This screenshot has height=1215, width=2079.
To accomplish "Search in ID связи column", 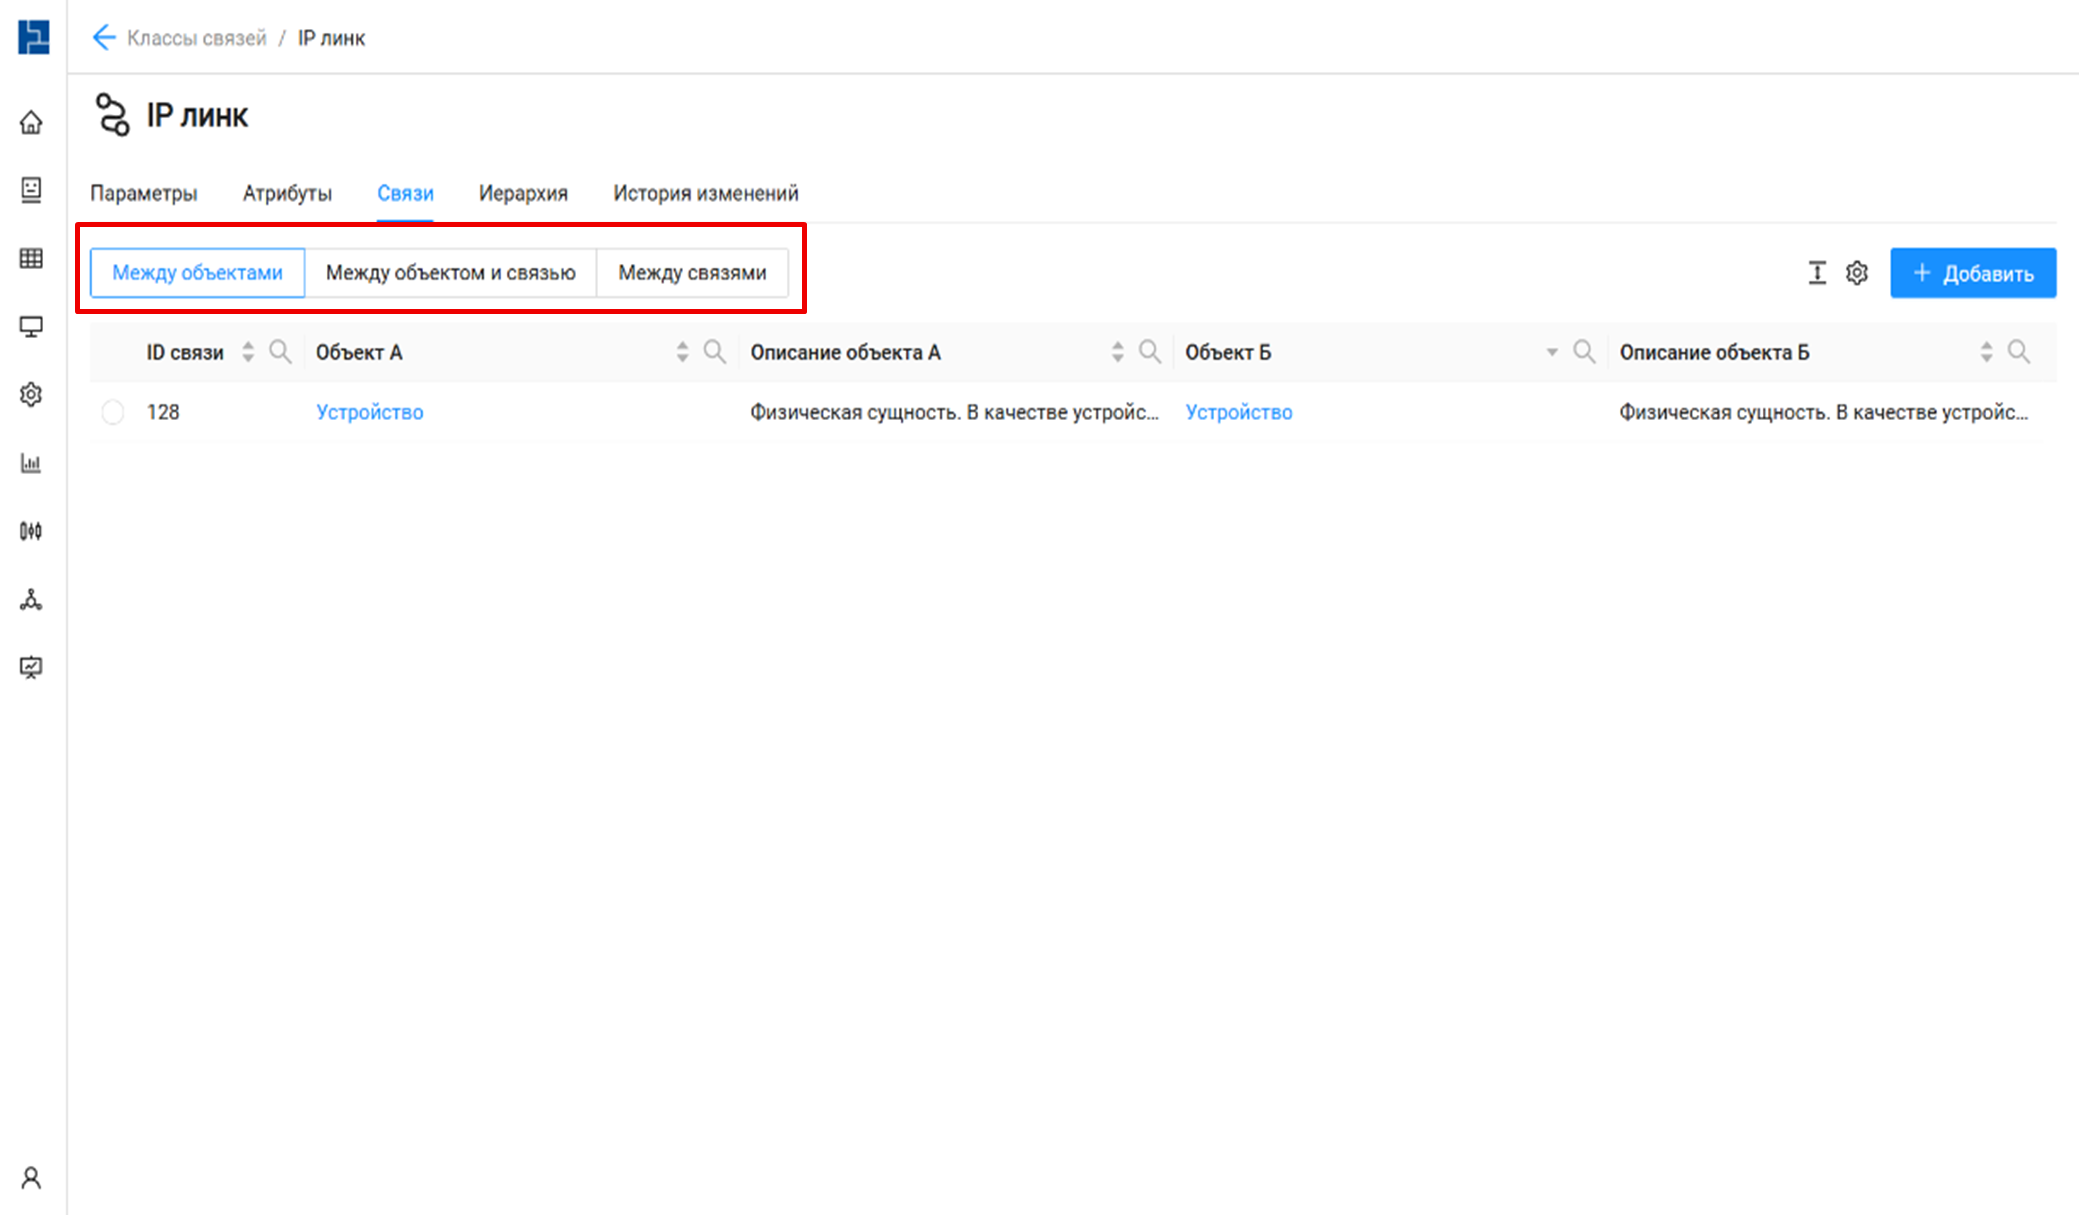I will (x=280, y=352).
